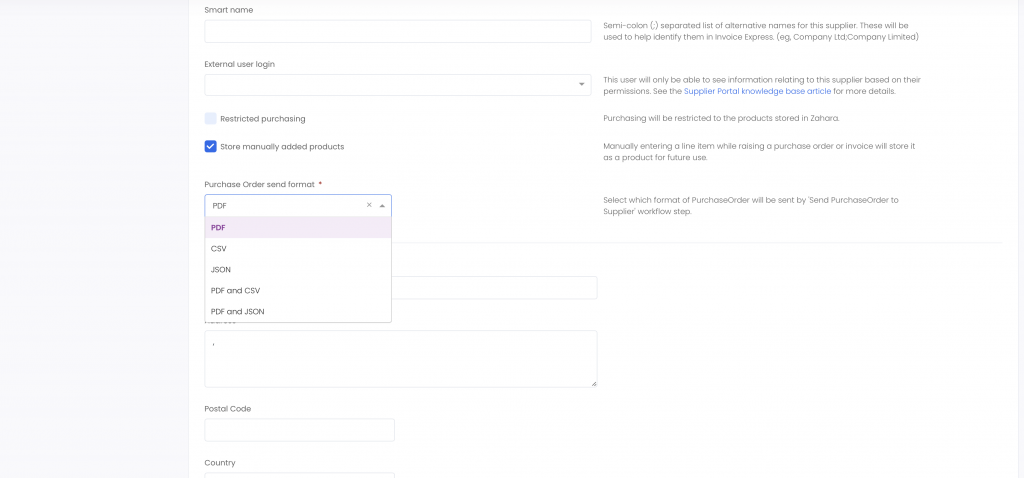Collapse the Purchase Order send format arrow

tap(382, 205)
